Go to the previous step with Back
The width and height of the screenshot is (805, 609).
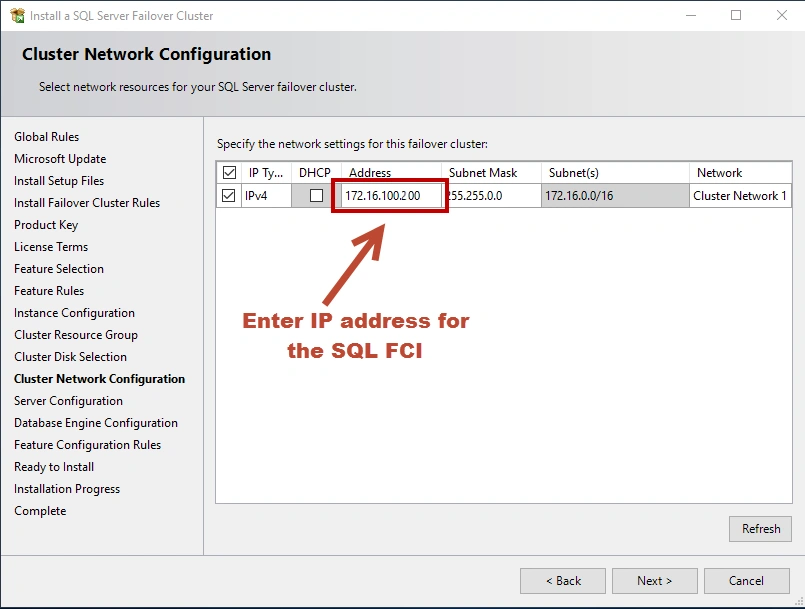563,581
